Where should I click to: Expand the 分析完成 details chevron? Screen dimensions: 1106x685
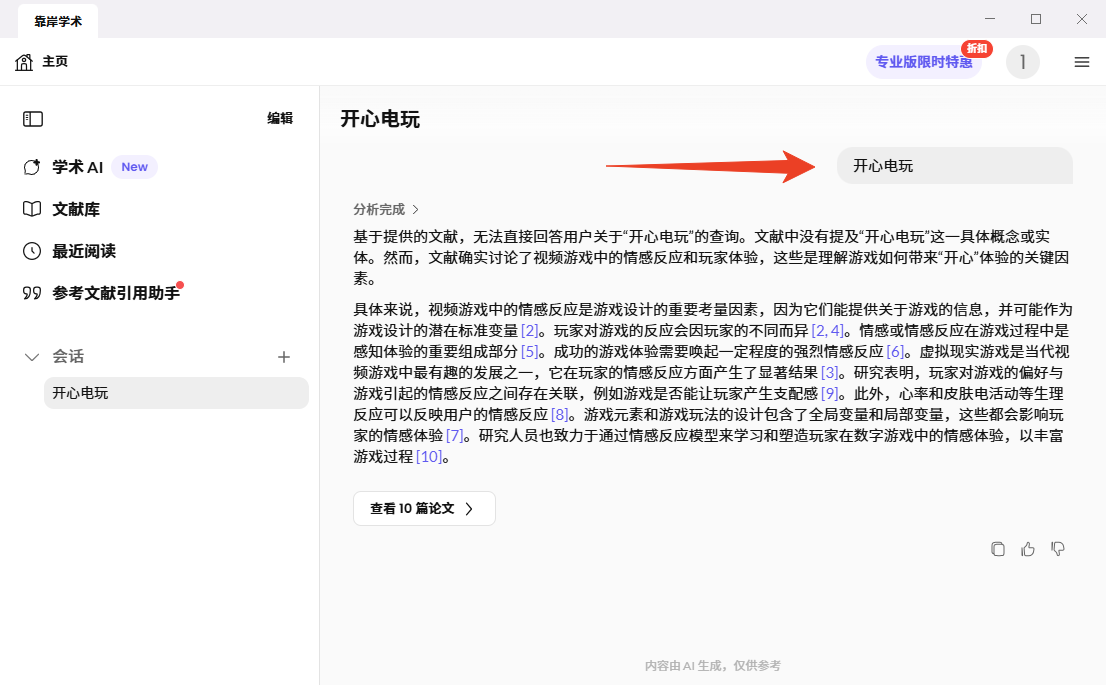coord(415,210)
